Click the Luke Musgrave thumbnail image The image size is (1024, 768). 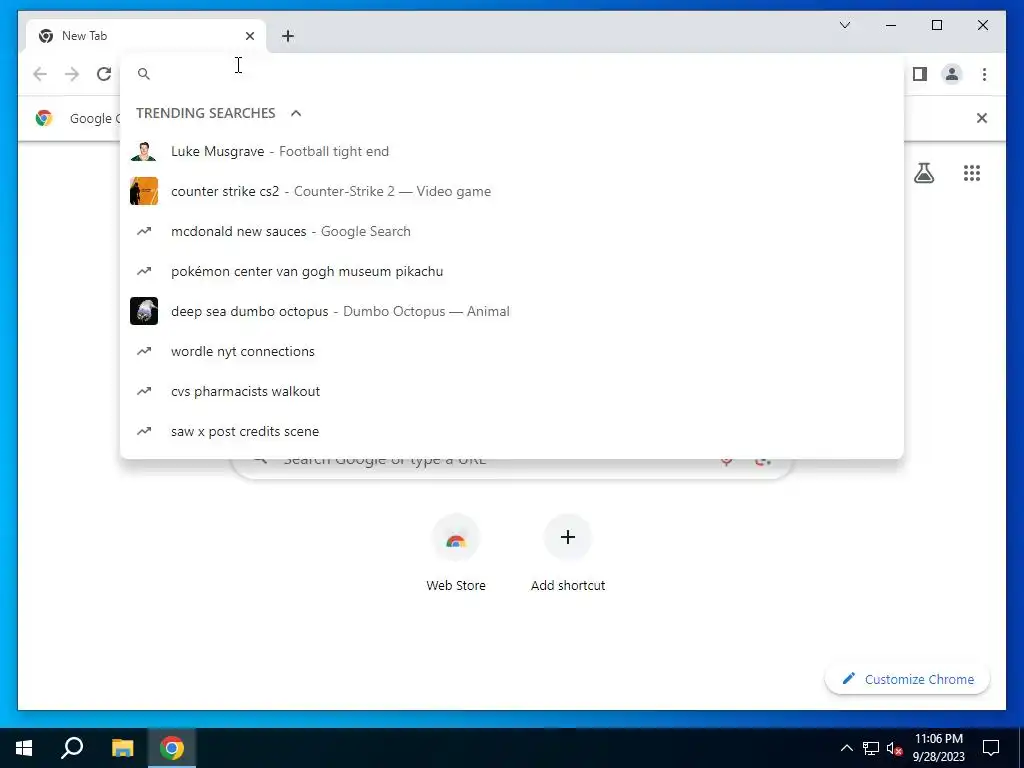[x=144, y=152]
